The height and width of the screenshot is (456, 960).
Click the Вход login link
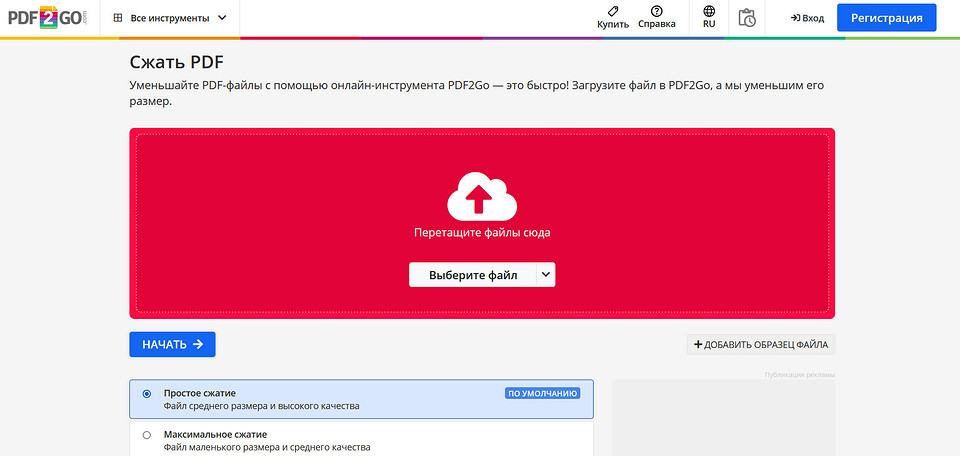(807, 18)
